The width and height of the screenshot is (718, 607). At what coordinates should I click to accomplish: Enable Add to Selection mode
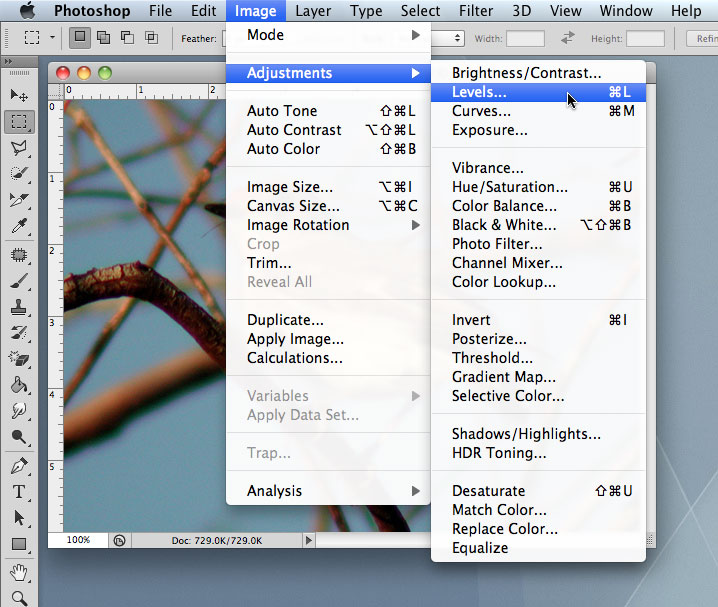104,38
